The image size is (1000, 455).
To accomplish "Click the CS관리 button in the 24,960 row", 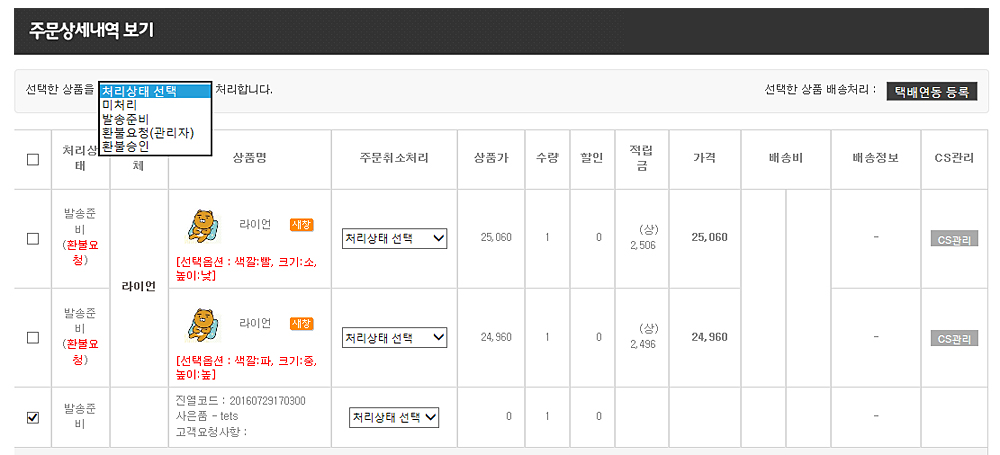I will pyautogui.click(x=954, y=339).
